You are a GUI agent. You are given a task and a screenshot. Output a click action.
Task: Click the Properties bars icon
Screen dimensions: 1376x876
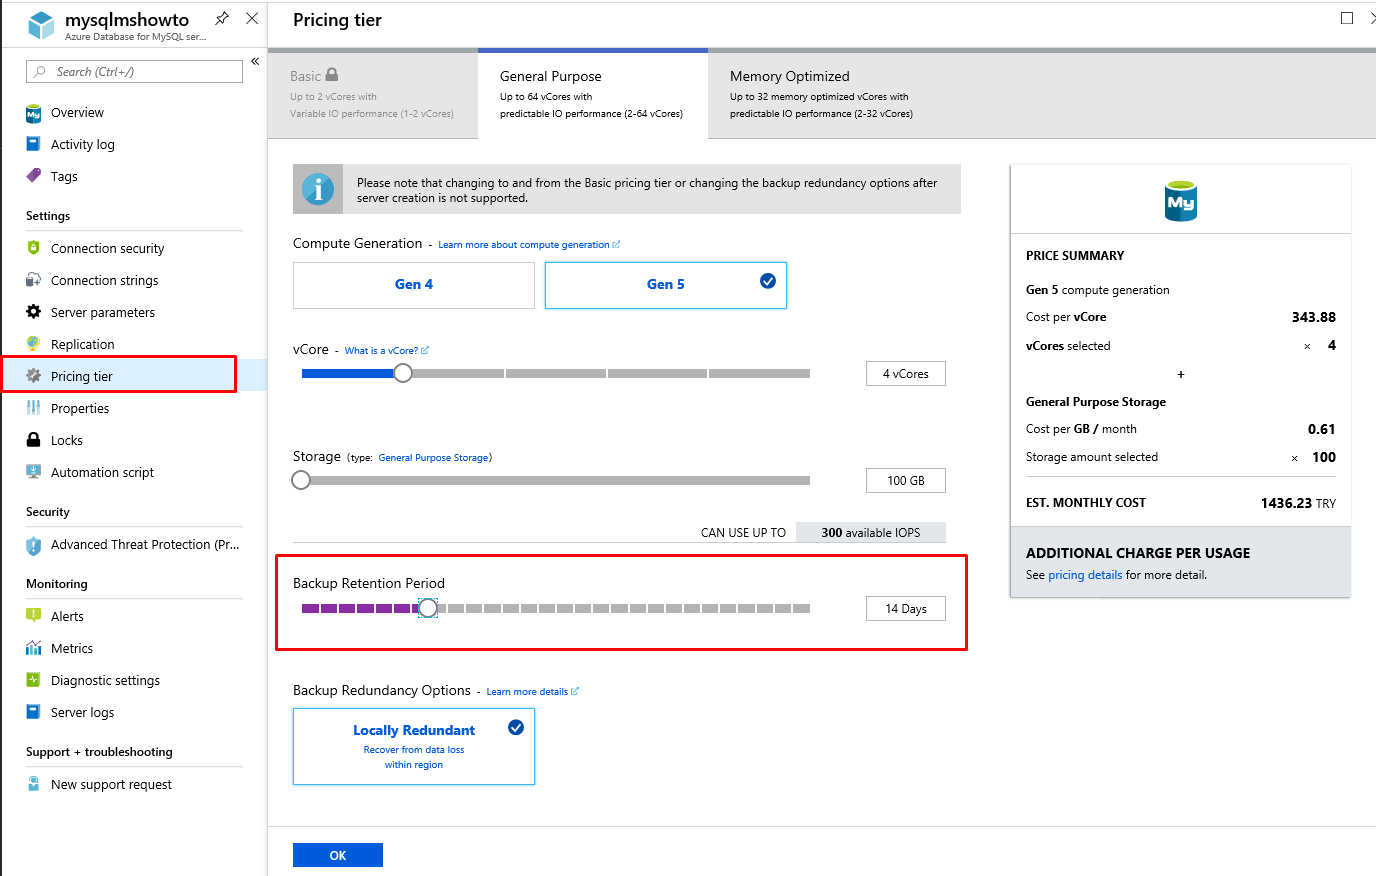[x=34, y=408]
